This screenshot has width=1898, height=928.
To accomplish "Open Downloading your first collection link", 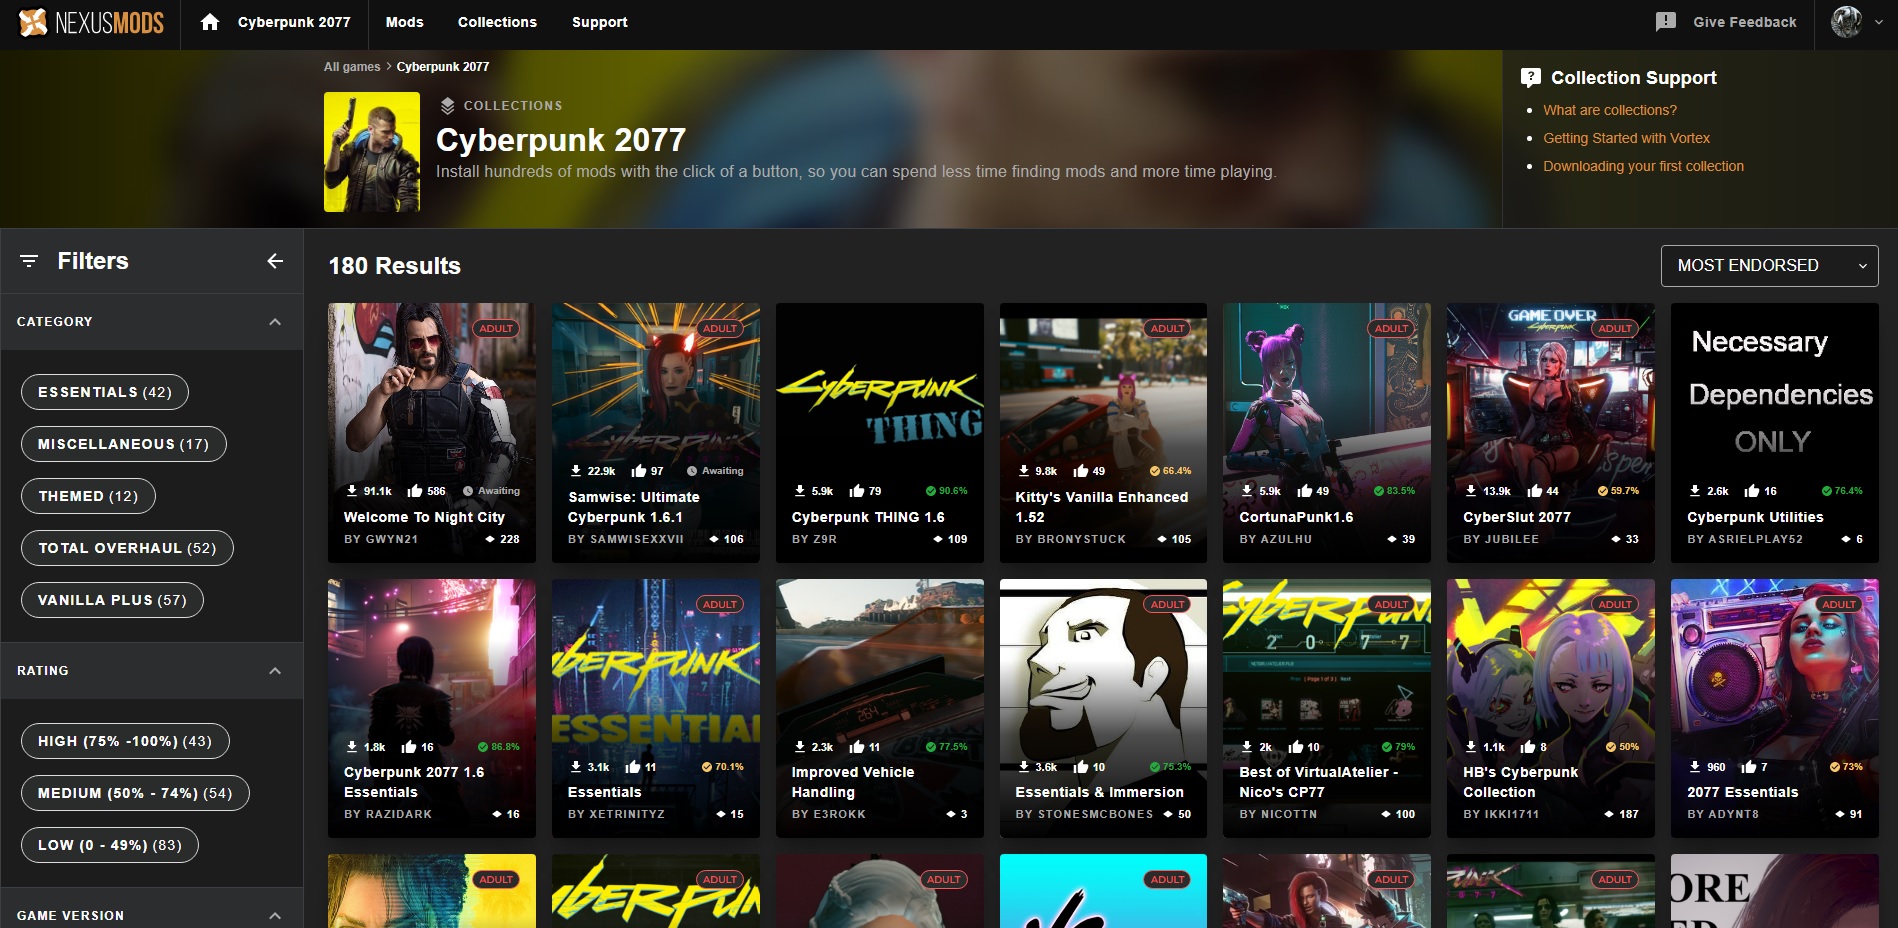I will [1644, 166].
